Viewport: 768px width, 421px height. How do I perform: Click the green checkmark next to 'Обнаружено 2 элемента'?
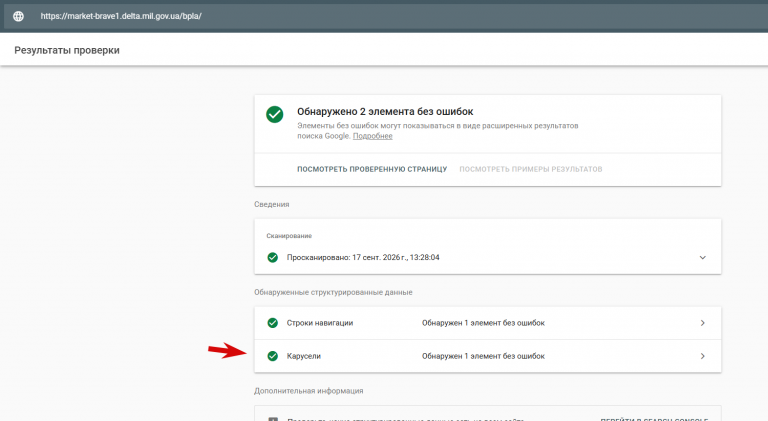pyautogui.click(x=274, y=115)
